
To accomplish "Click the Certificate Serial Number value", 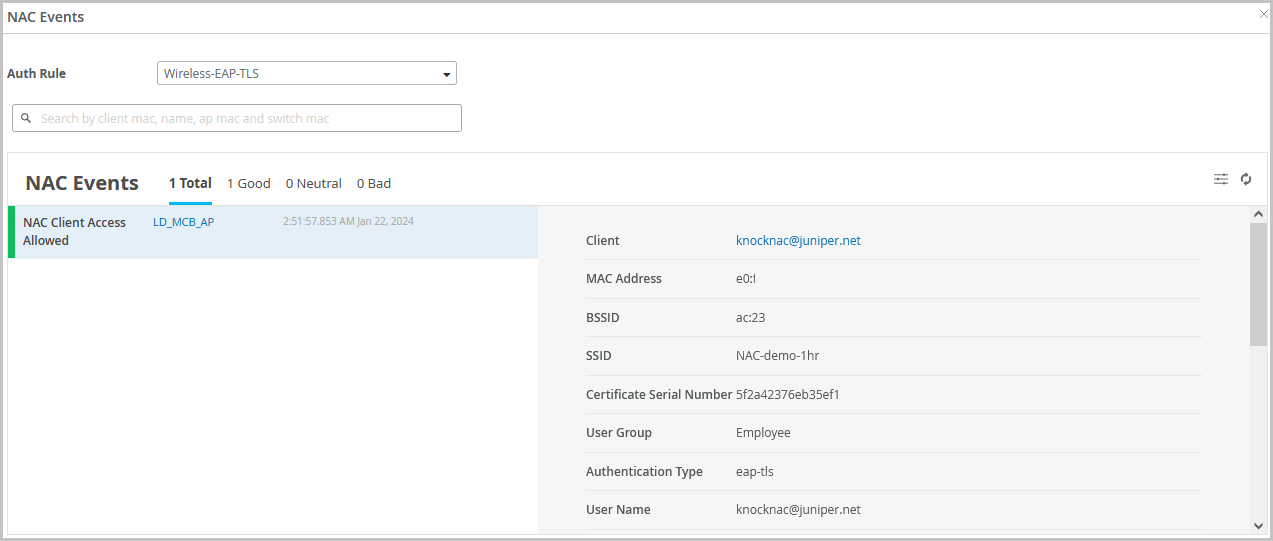I will (x=787, y=395).
